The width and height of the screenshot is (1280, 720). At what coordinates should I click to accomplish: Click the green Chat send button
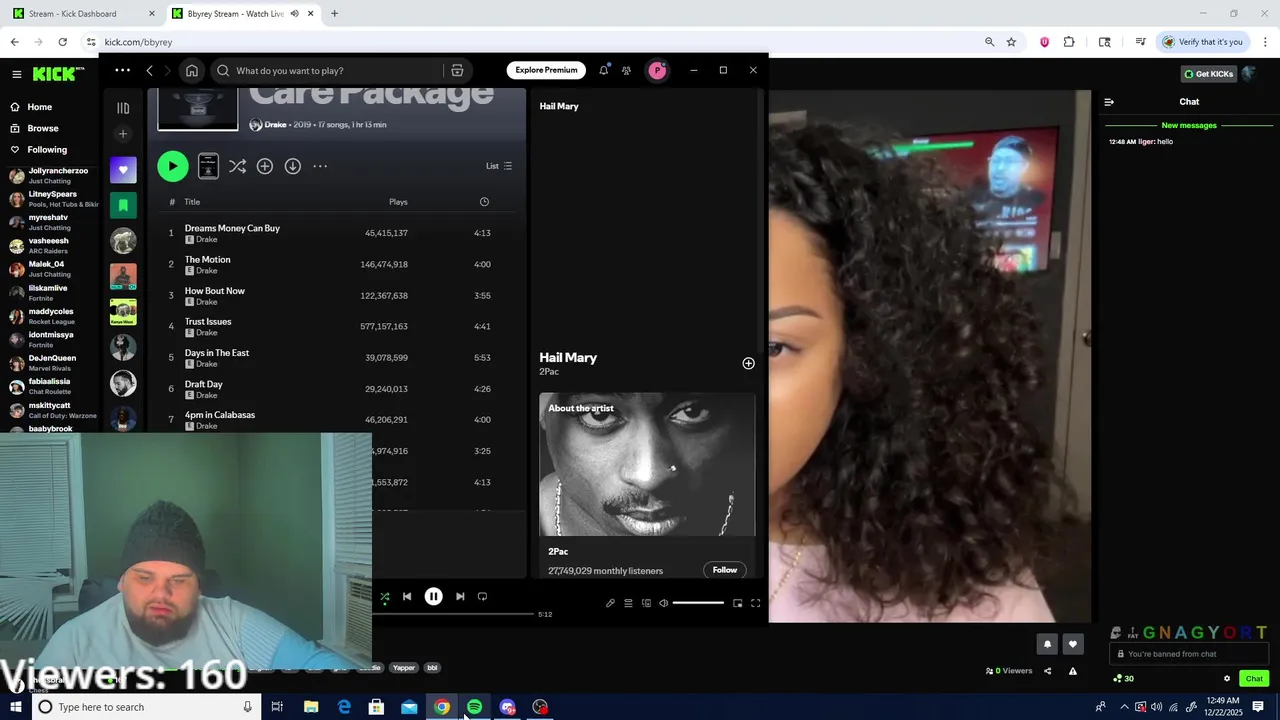coord(1254,679)
